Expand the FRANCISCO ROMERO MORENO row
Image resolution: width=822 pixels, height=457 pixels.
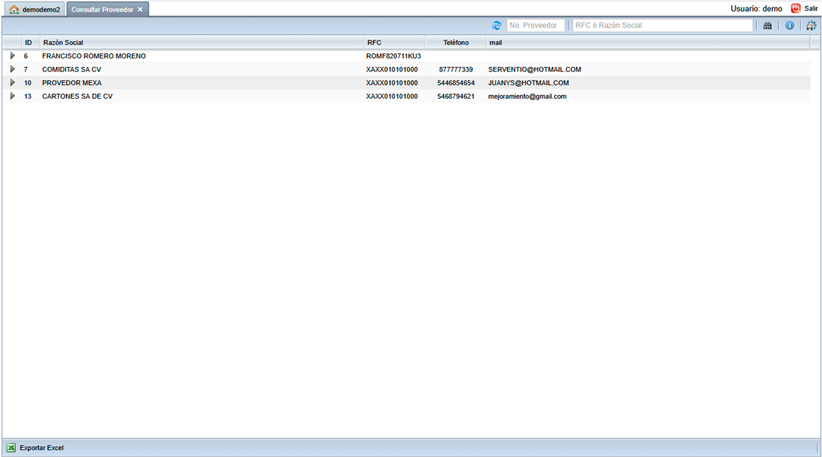click(x=13, y=56)
